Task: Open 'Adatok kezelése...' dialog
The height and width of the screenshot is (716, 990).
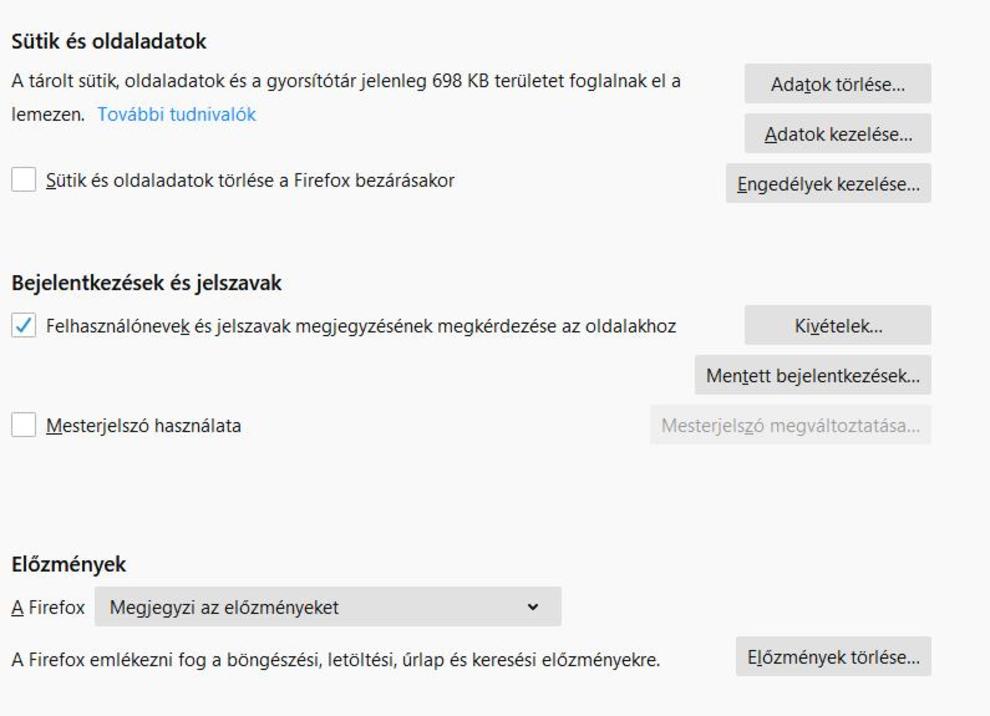Action: pos(837,134)
